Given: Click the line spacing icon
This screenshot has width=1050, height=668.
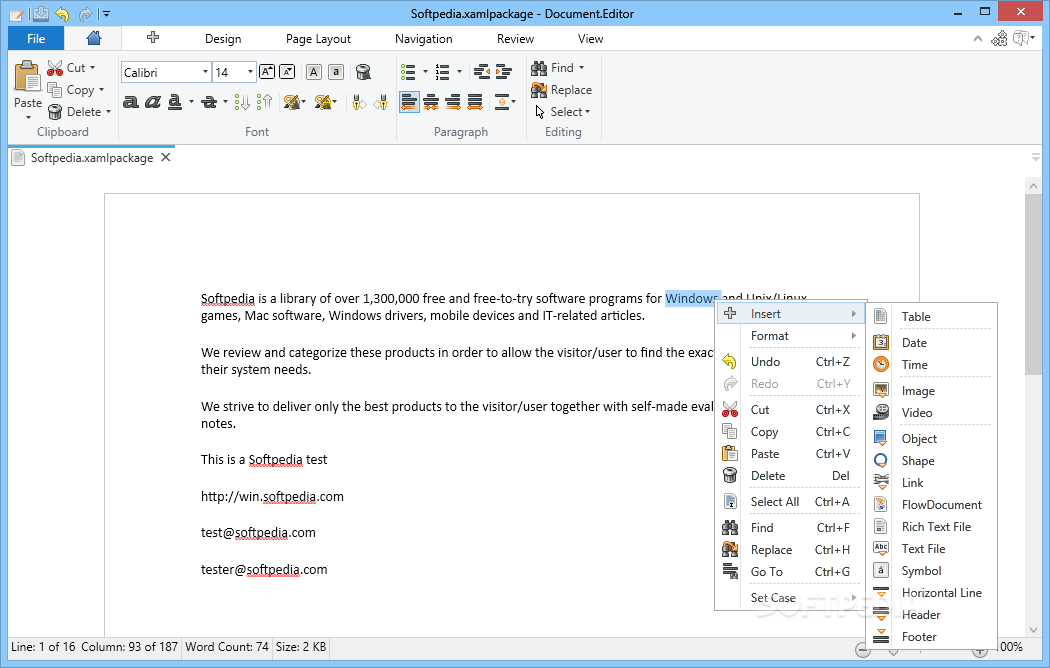Looking at the screenshot, I should click(x=502, y=102).
